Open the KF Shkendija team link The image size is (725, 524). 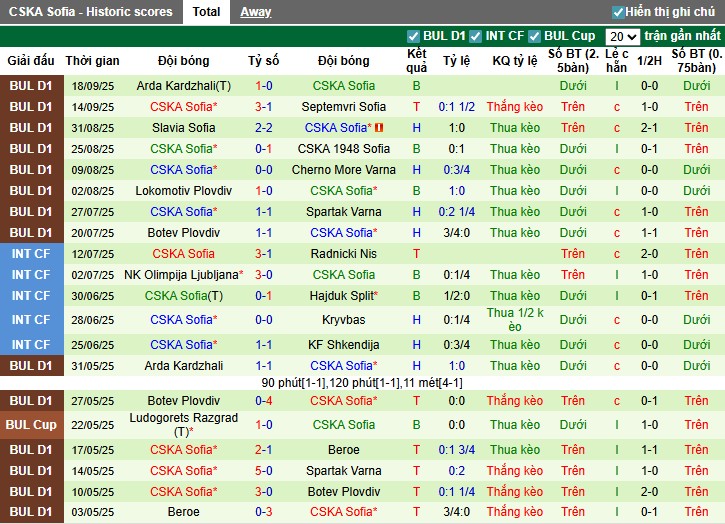(343, 345)
